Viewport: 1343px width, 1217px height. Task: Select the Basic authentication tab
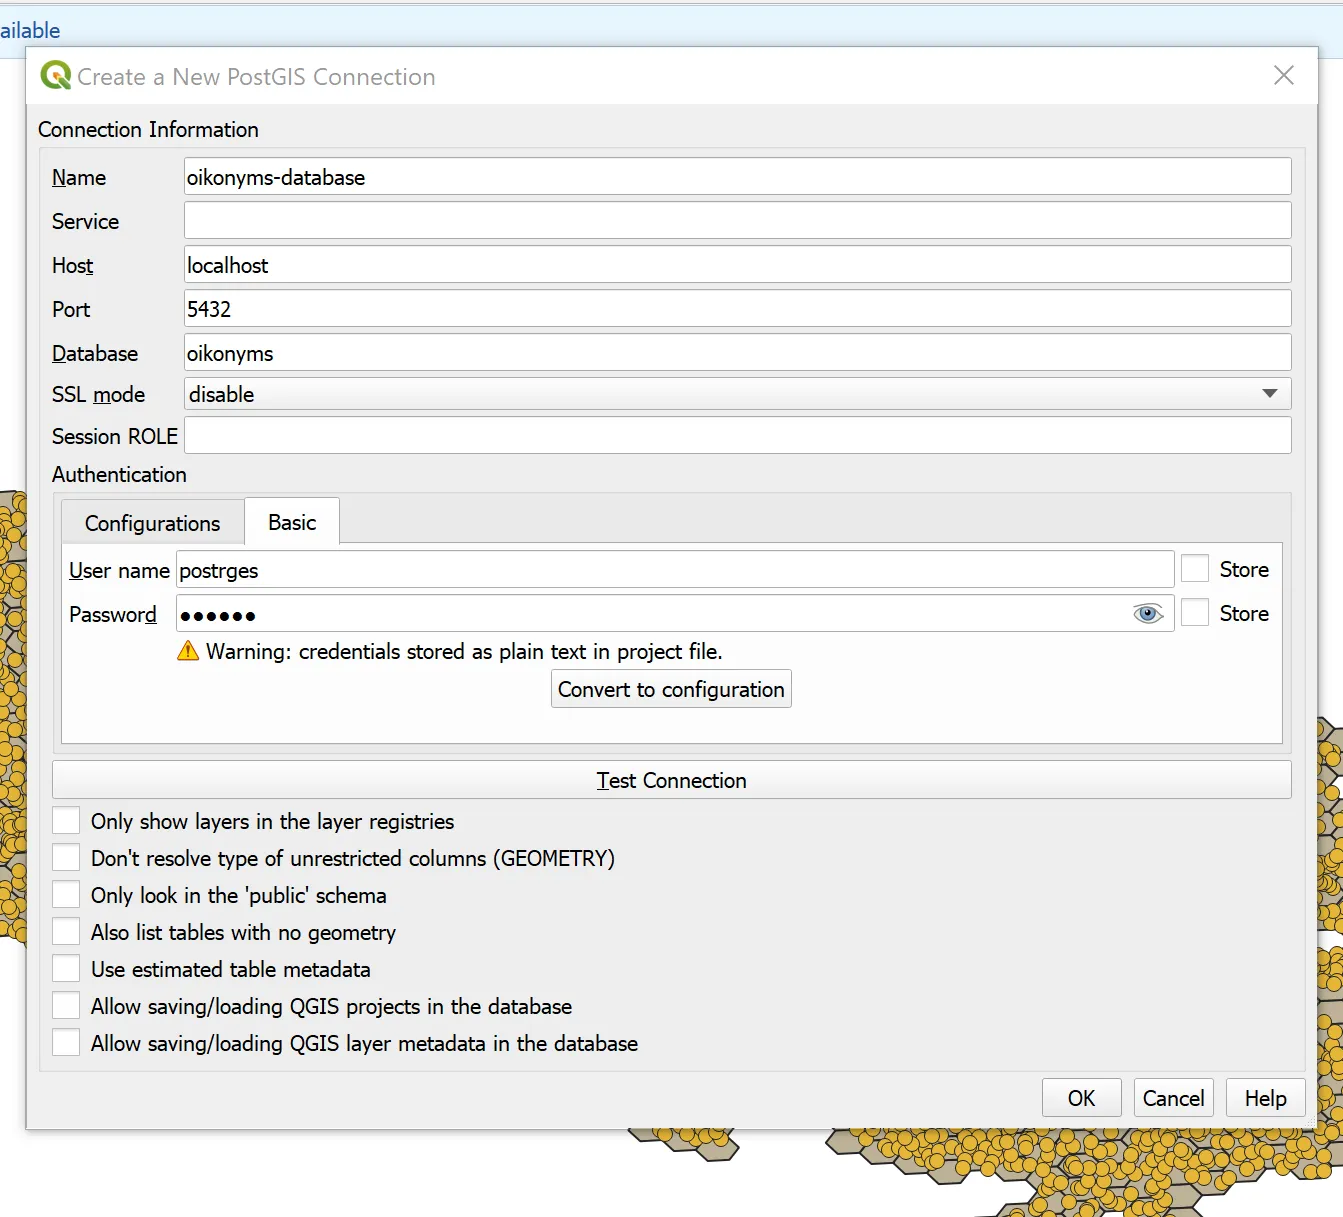[292, 522]
